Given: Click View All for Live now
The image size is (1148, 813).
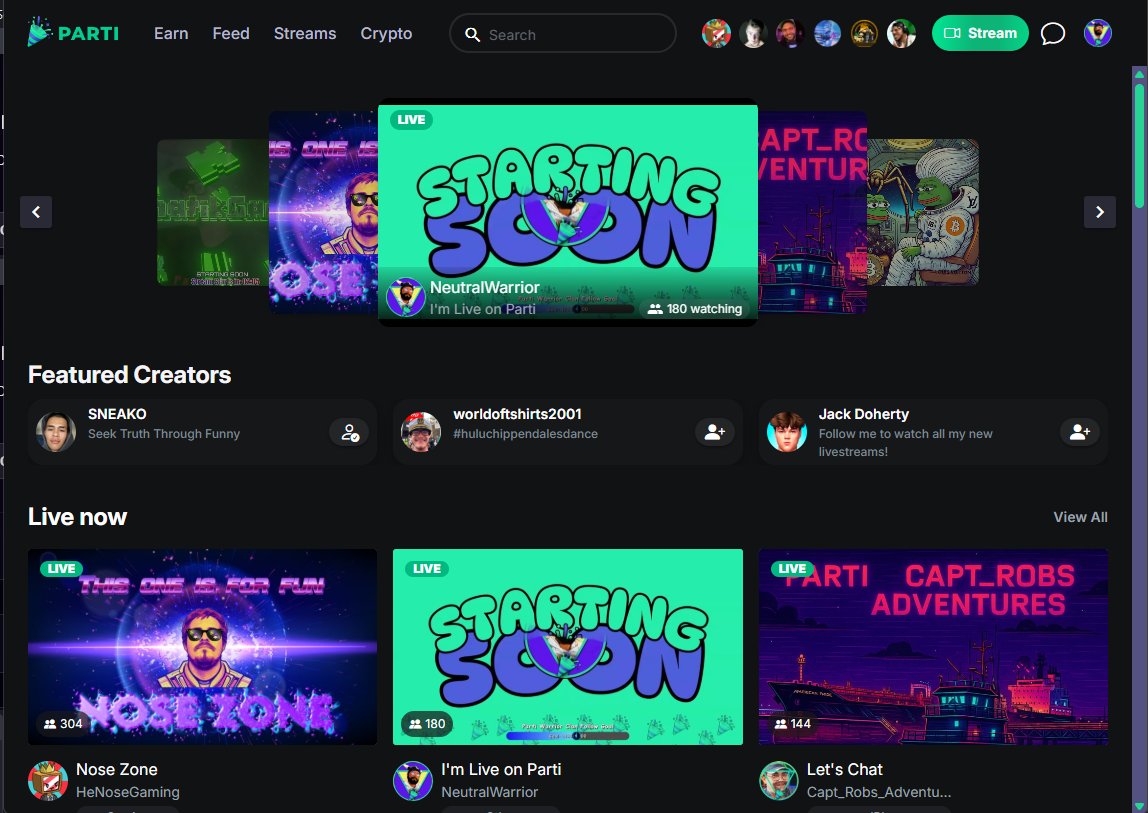Looking at the screenshot, I should pyautogui.click(x=1080, y=517).
